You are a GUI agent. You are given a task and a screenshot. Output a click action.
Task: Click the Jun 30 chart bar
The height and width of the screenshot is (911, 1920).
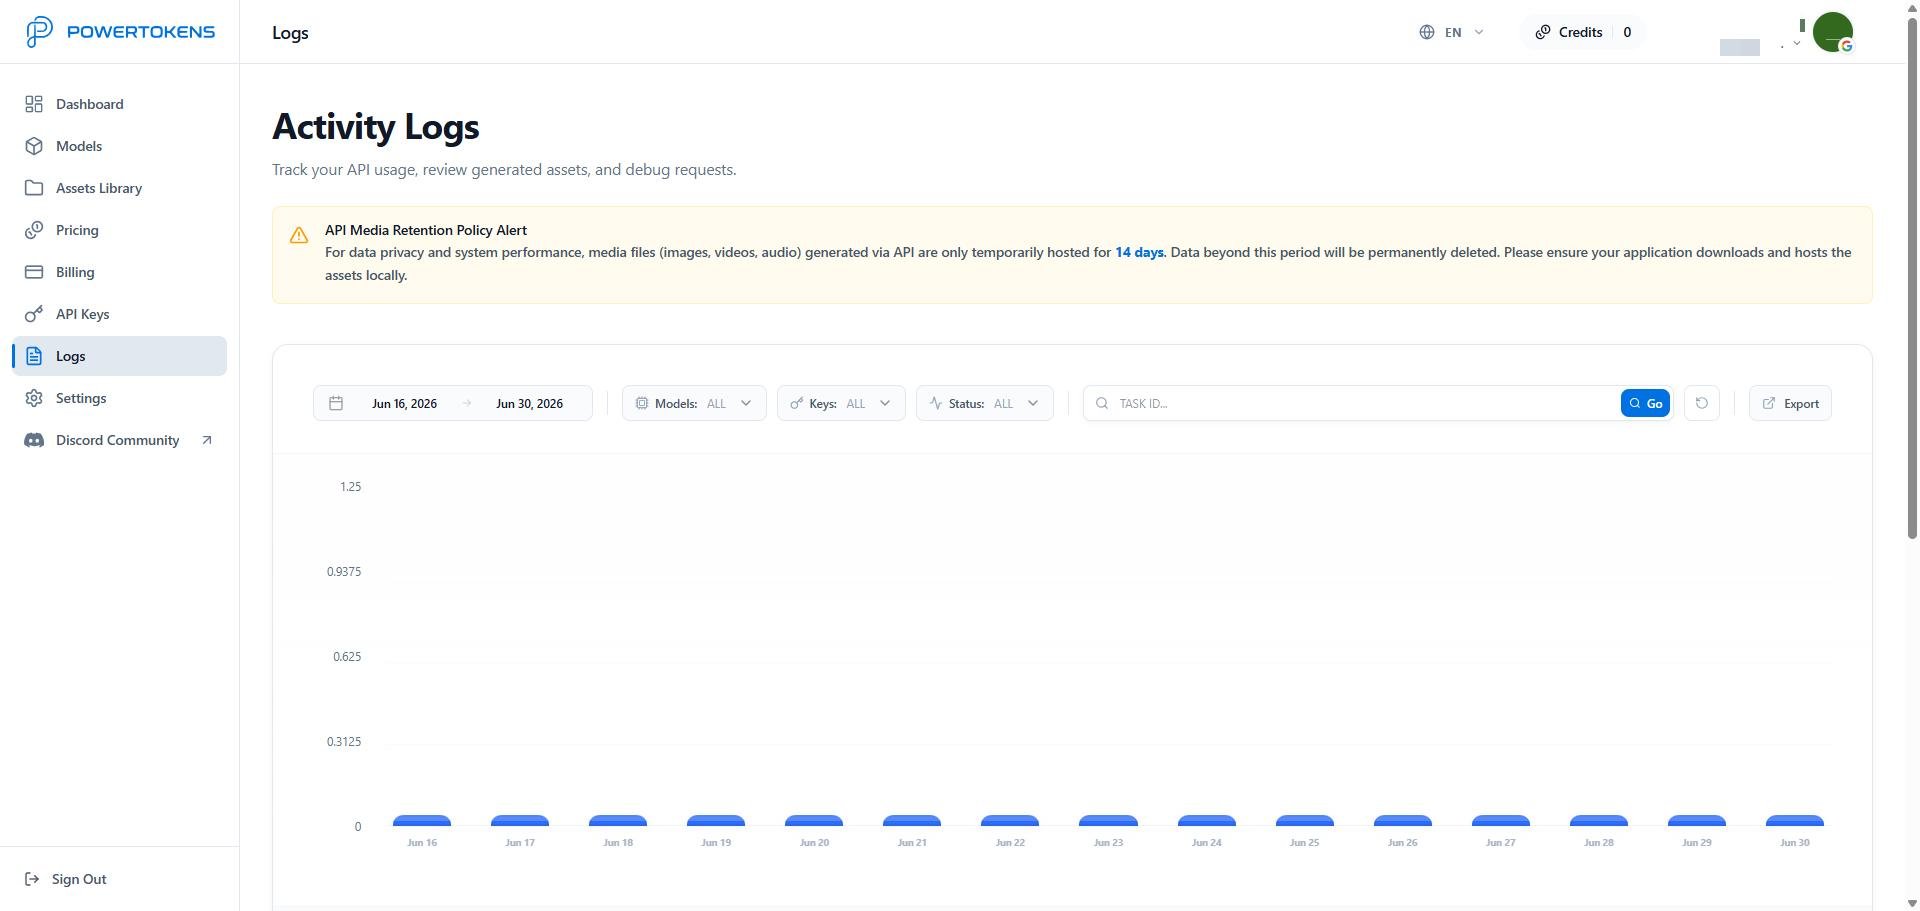pos(1795,821)
